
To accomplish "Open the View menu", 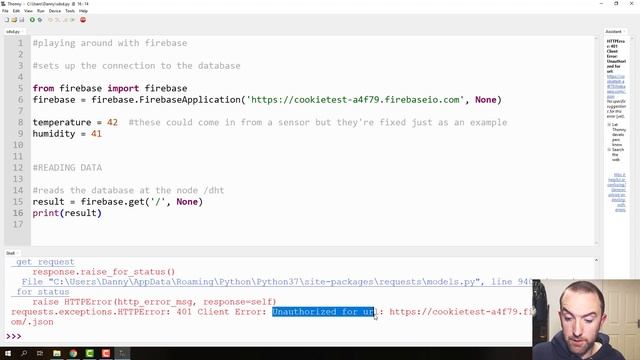I will pos(28,11).
